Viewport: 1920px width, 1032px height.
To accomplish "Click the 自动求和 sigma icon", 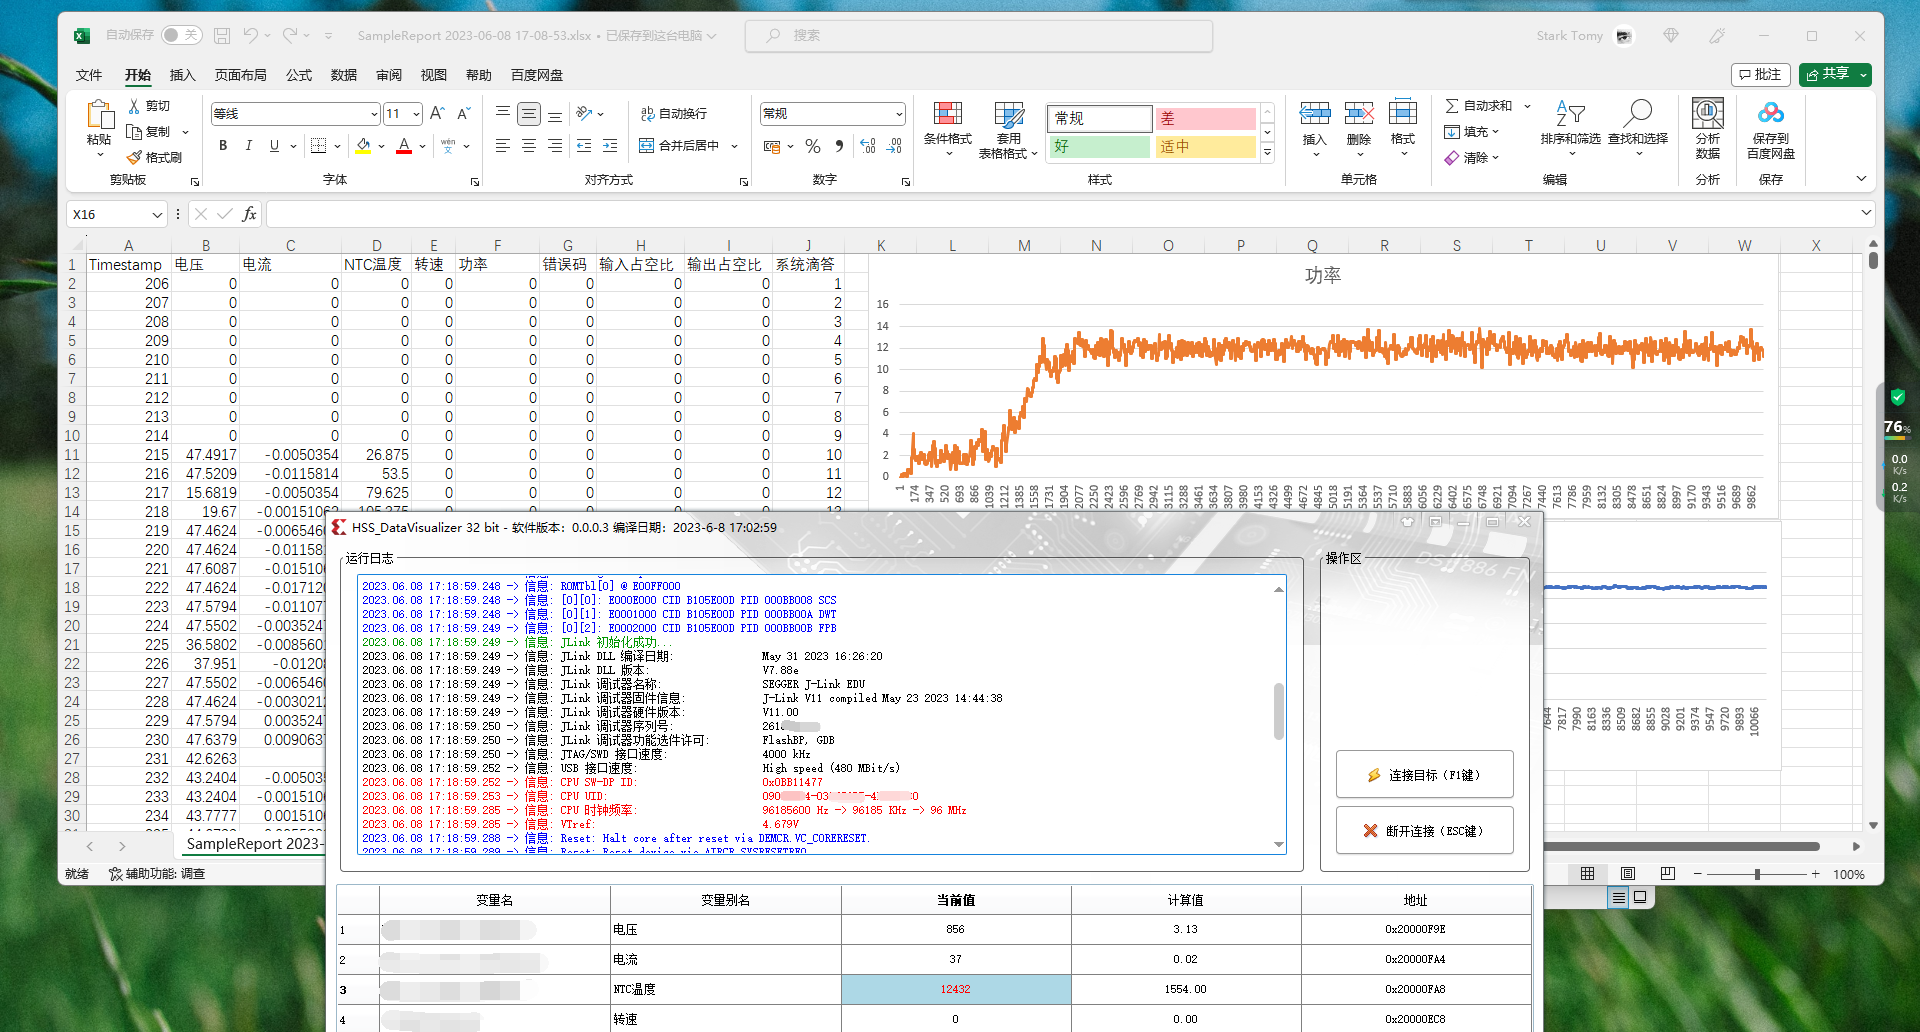I will [1452, 106].
